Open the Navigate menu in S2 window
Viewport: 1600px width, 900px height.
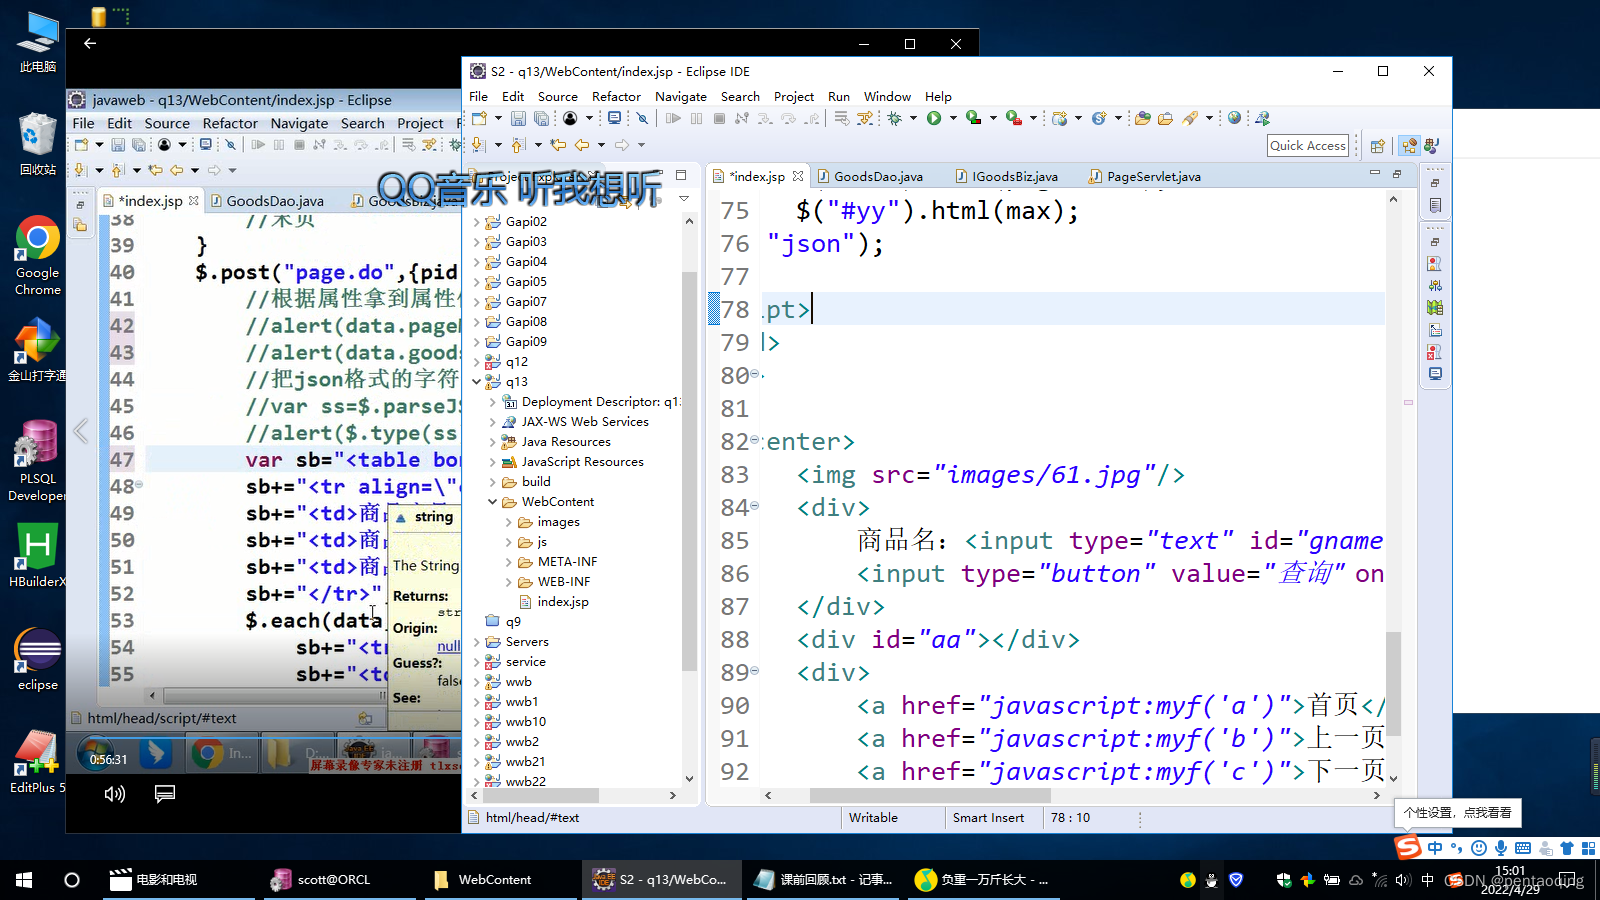(x=681, y=97)
